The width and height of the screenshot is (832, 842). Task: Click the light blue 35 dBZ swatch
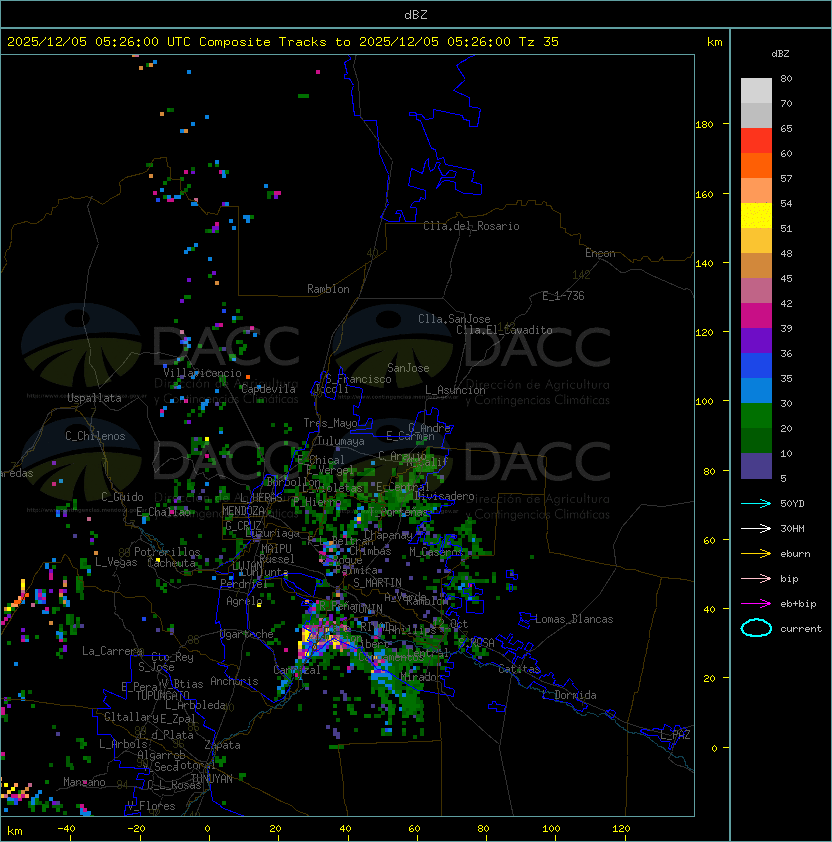point(756,390)
